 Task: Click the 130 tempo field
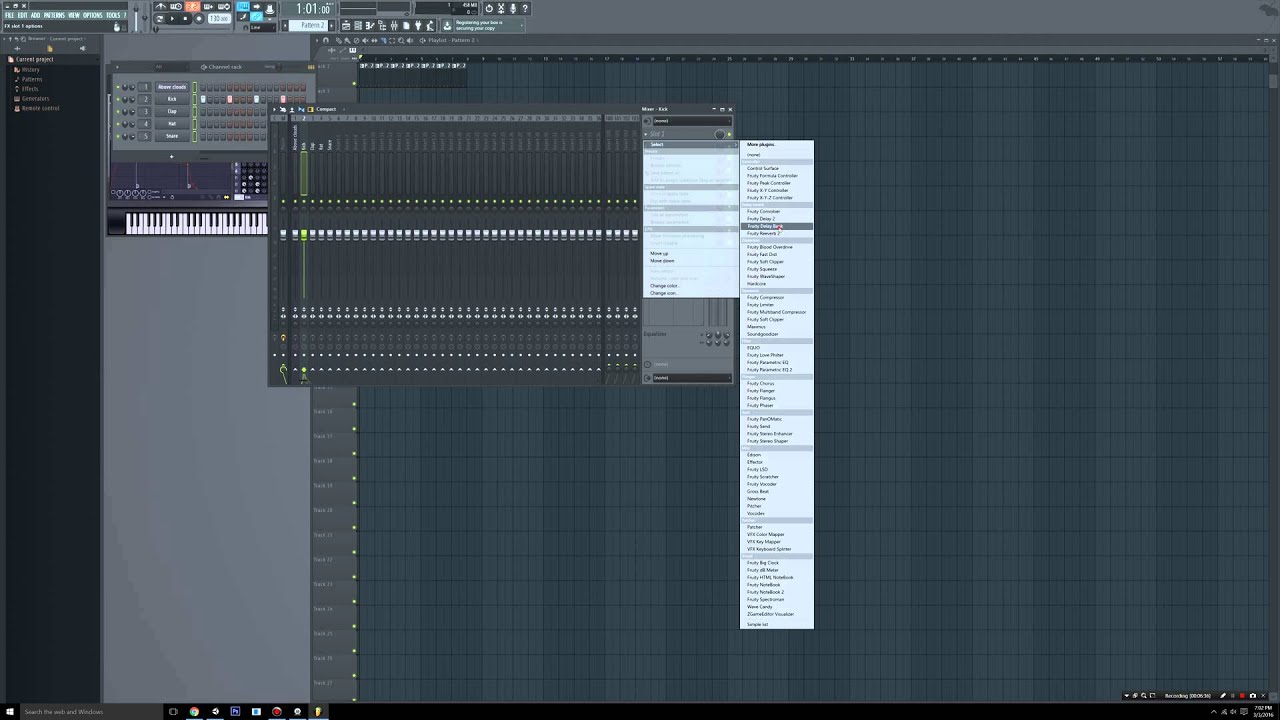click(219, 18)
